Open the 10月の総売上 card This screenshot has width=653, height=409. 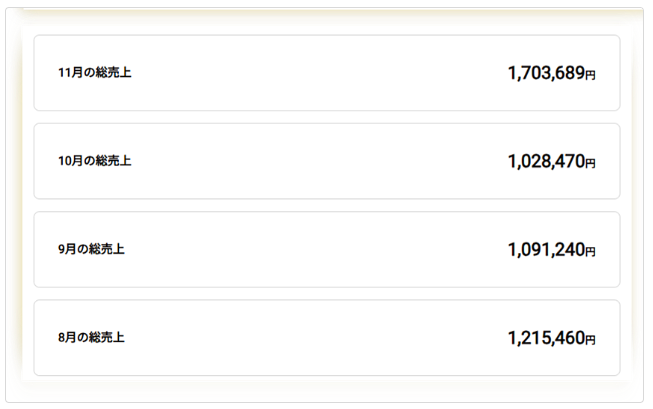pyautogui.click(x=326, y=161)
